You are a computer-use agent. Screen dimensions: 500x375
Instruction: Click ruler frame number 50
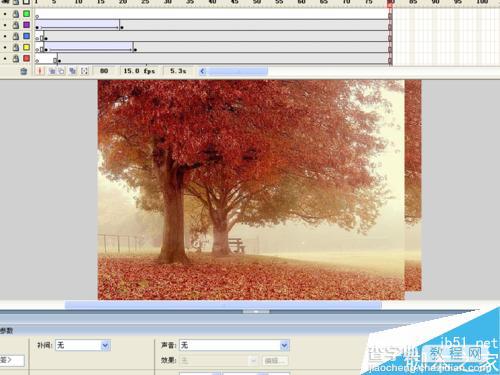coord(257,2)
